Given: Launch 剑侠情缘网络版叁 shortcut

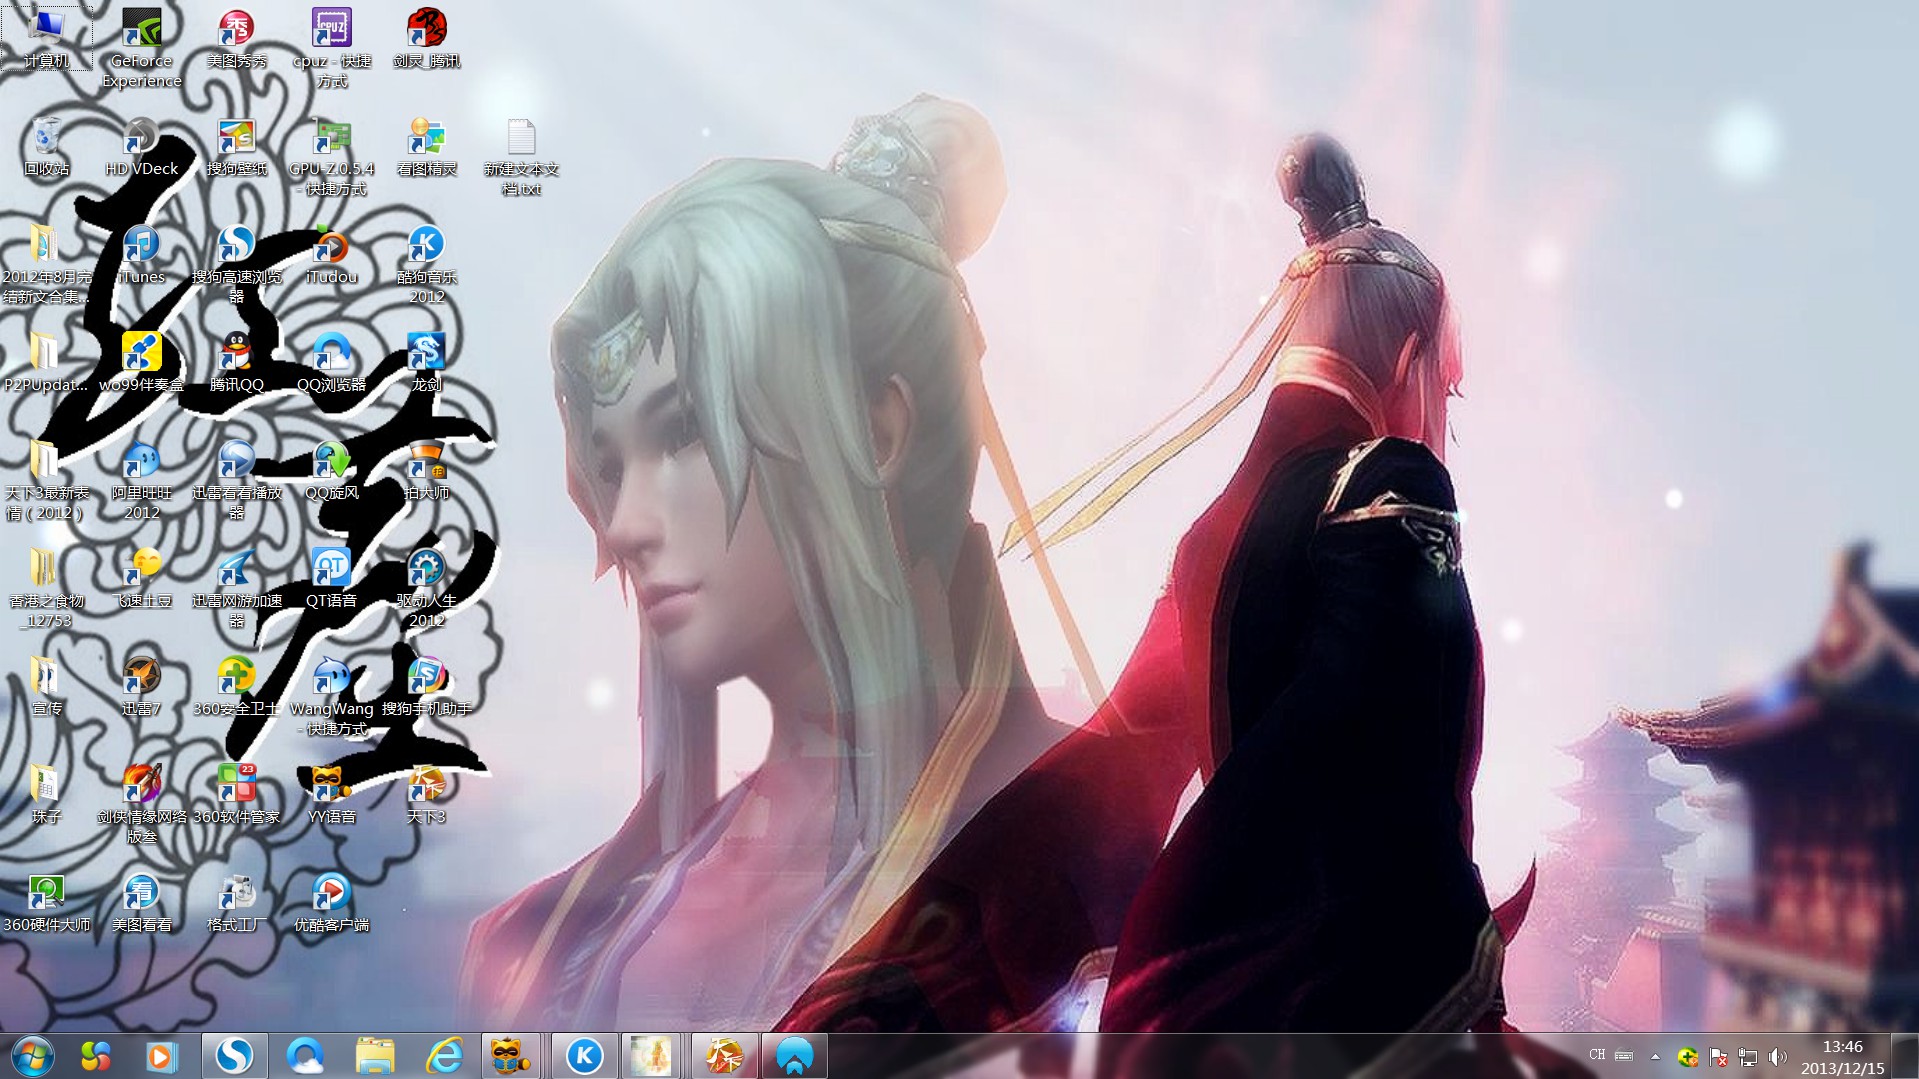Looking at the screenshot, I should coord(141,804).
